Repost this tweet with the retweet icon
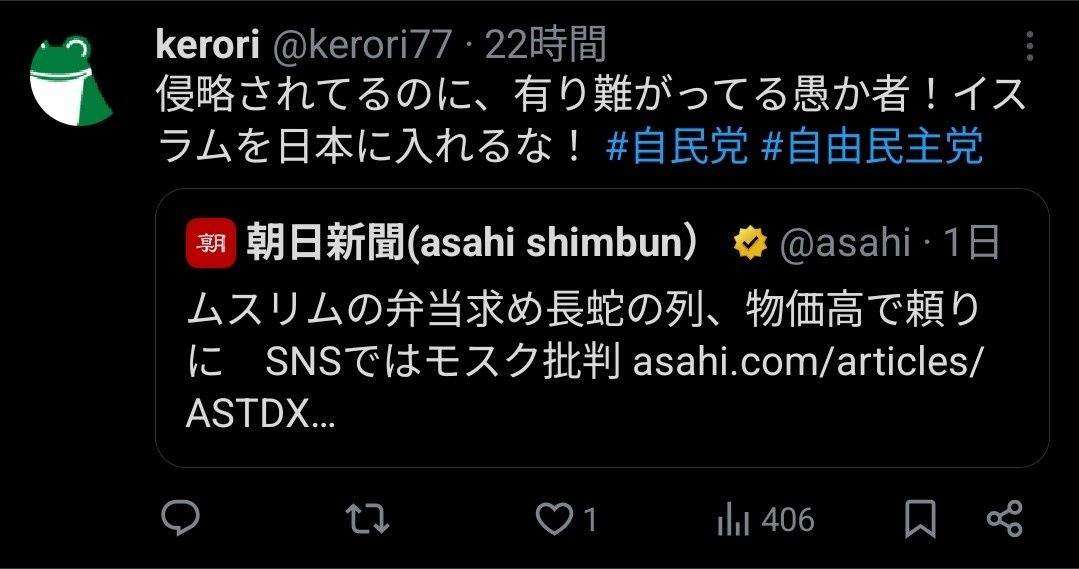This screenshot has width=1079, height=569. click(367, 519)
